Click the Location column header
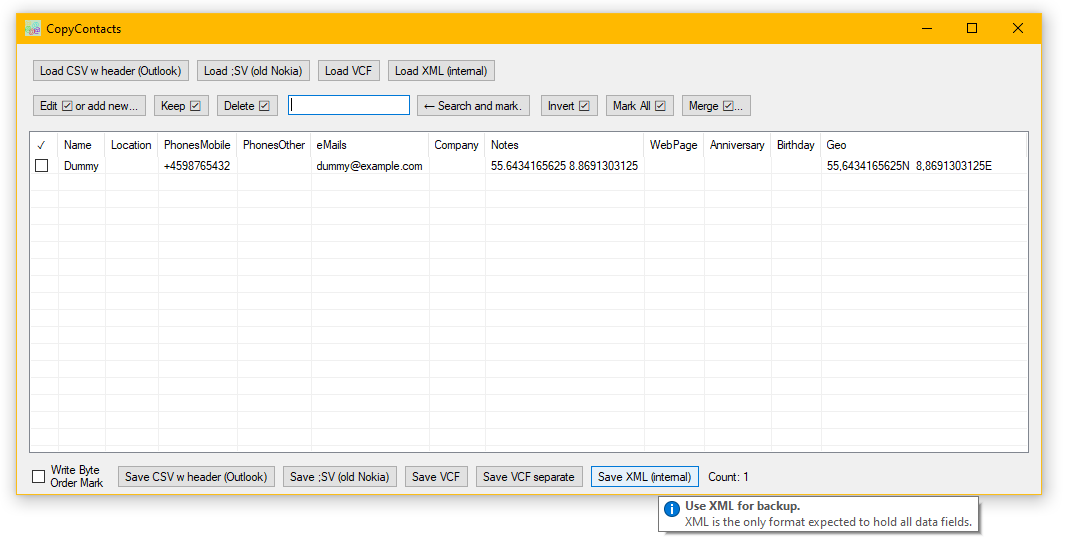The height and width of the screenshot is (544, 1070). pyautogui.click(x=131, y=145)
